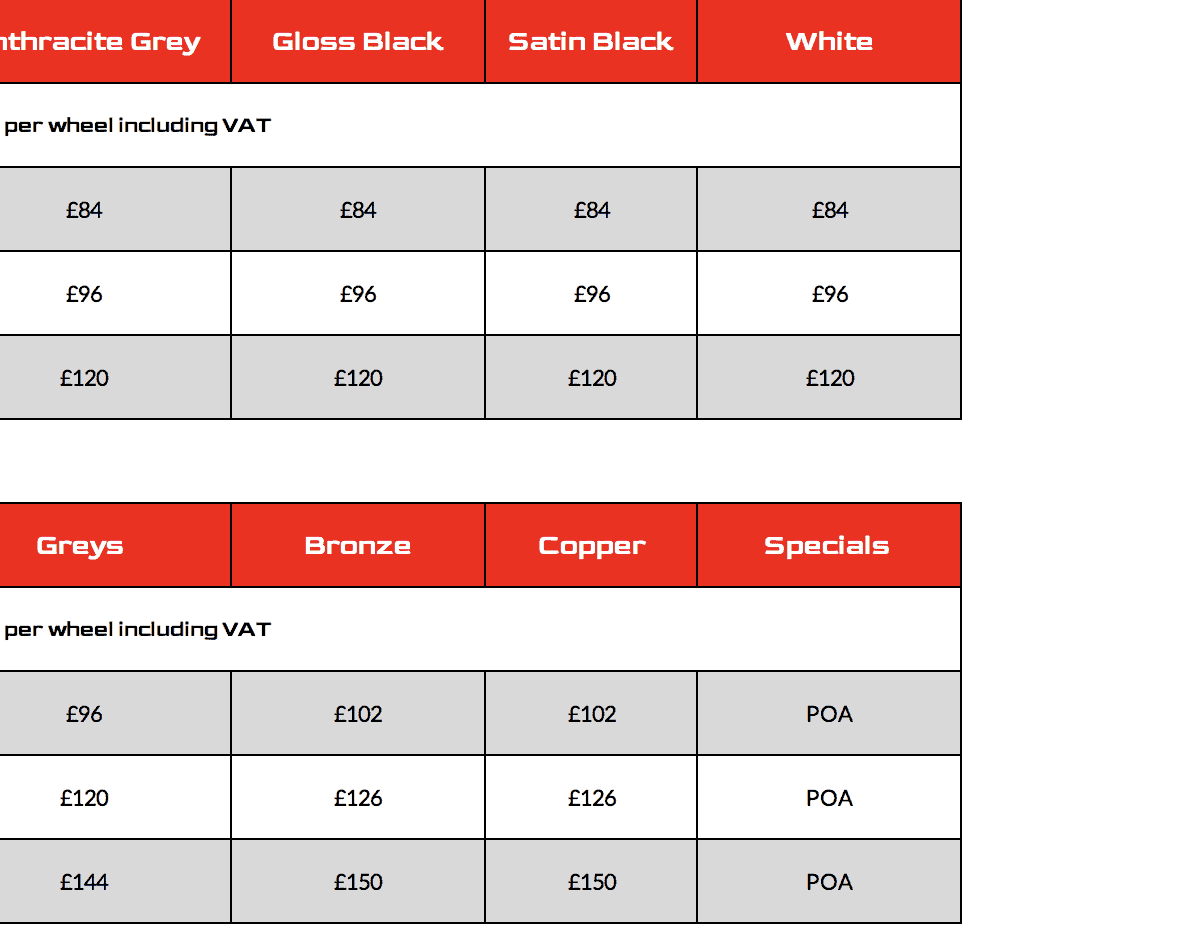Click the Gloss Black column header
1200x934 pixels.
(358, 41)
